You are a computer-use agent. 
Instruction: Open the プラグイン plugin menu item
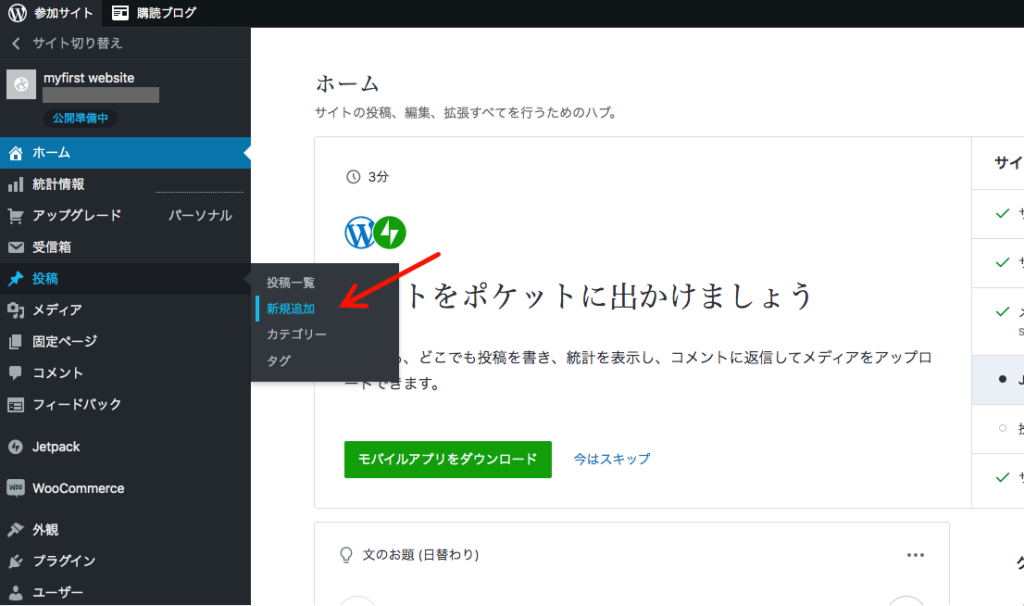click(x=64, y=561)
